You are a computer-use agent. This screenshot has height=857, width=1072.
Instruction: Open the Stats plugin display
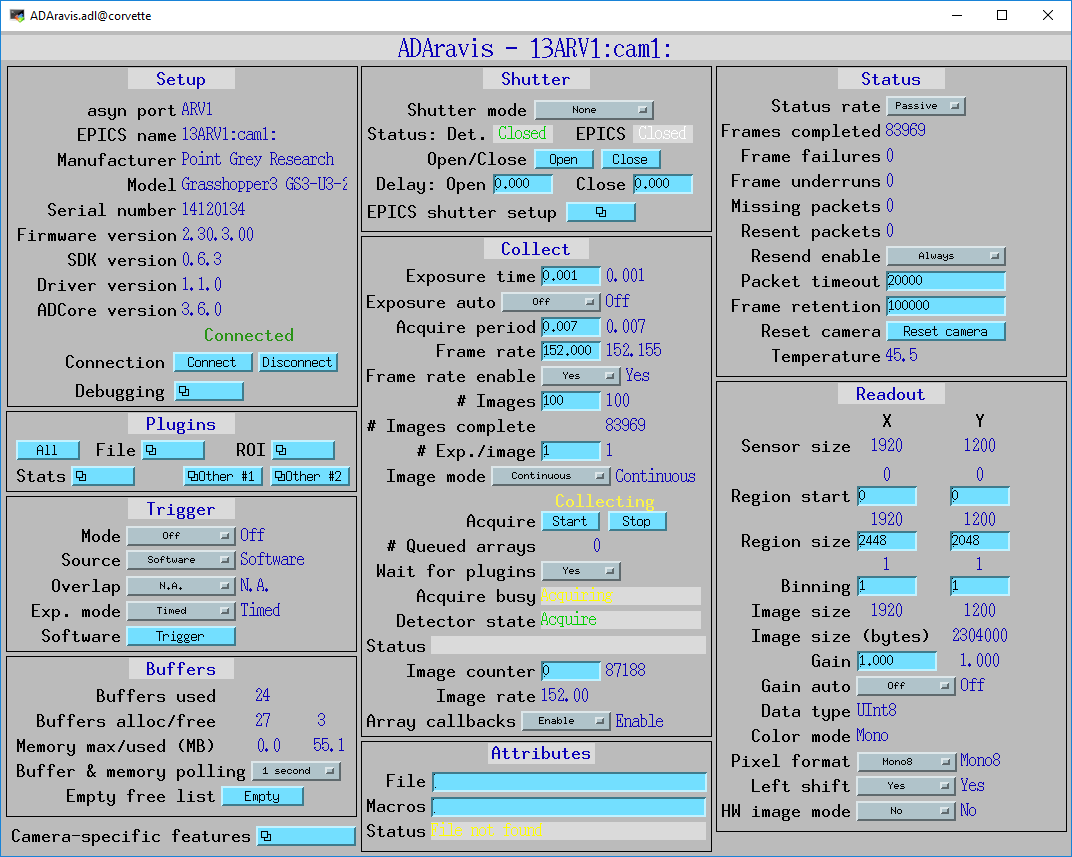coord(103,476)
